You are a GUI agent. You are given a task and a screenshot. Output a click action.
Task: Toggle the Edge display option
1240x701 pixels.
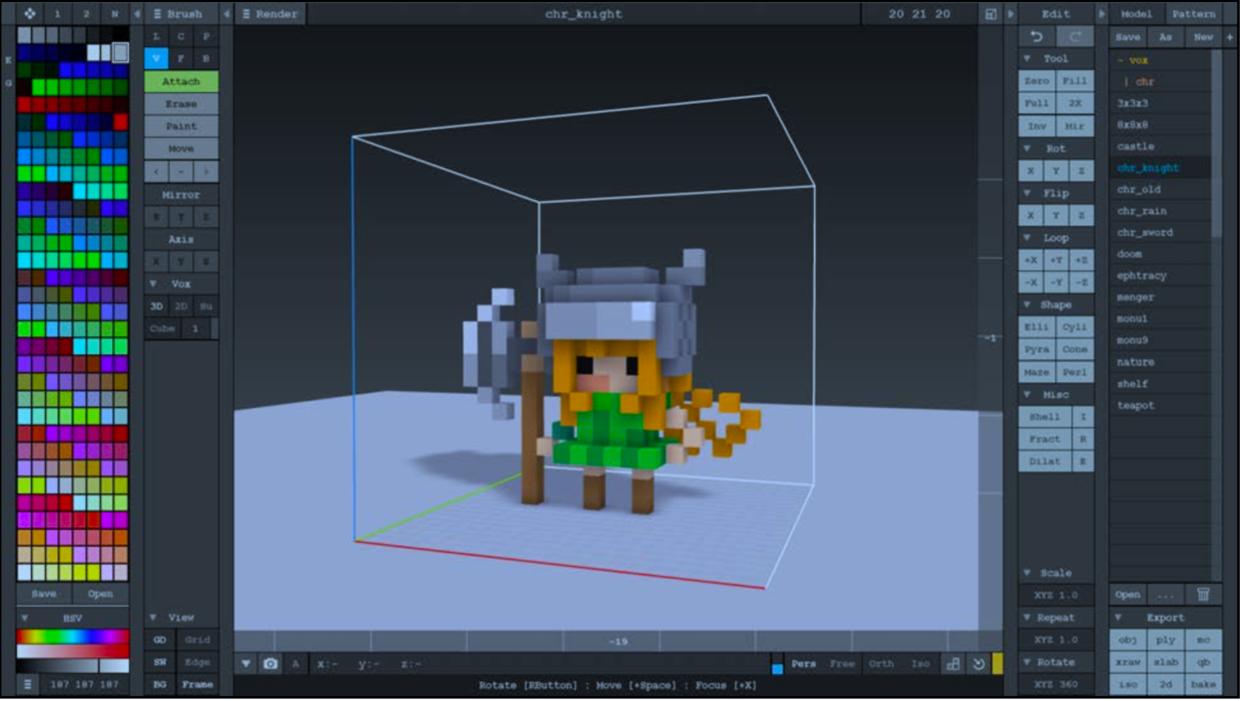pyautogui.click(x=197, y=662)
